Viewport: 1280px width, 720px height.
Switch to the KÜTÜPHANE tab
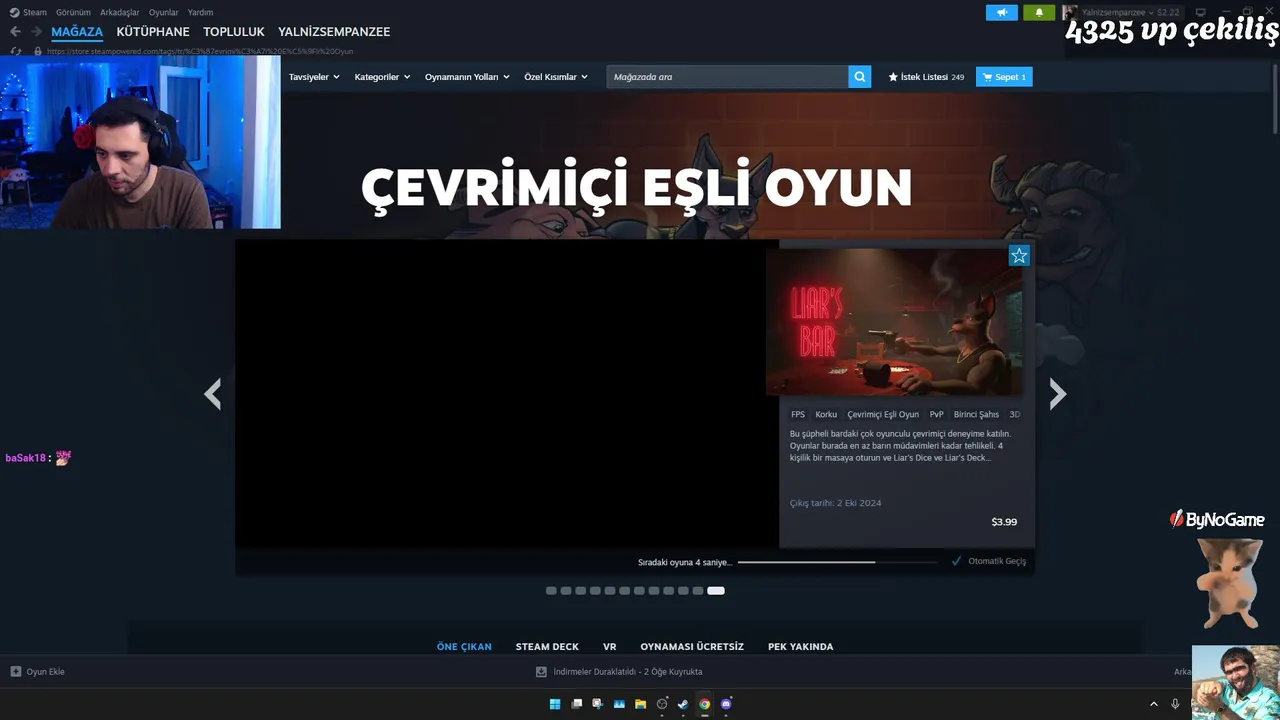153,32
